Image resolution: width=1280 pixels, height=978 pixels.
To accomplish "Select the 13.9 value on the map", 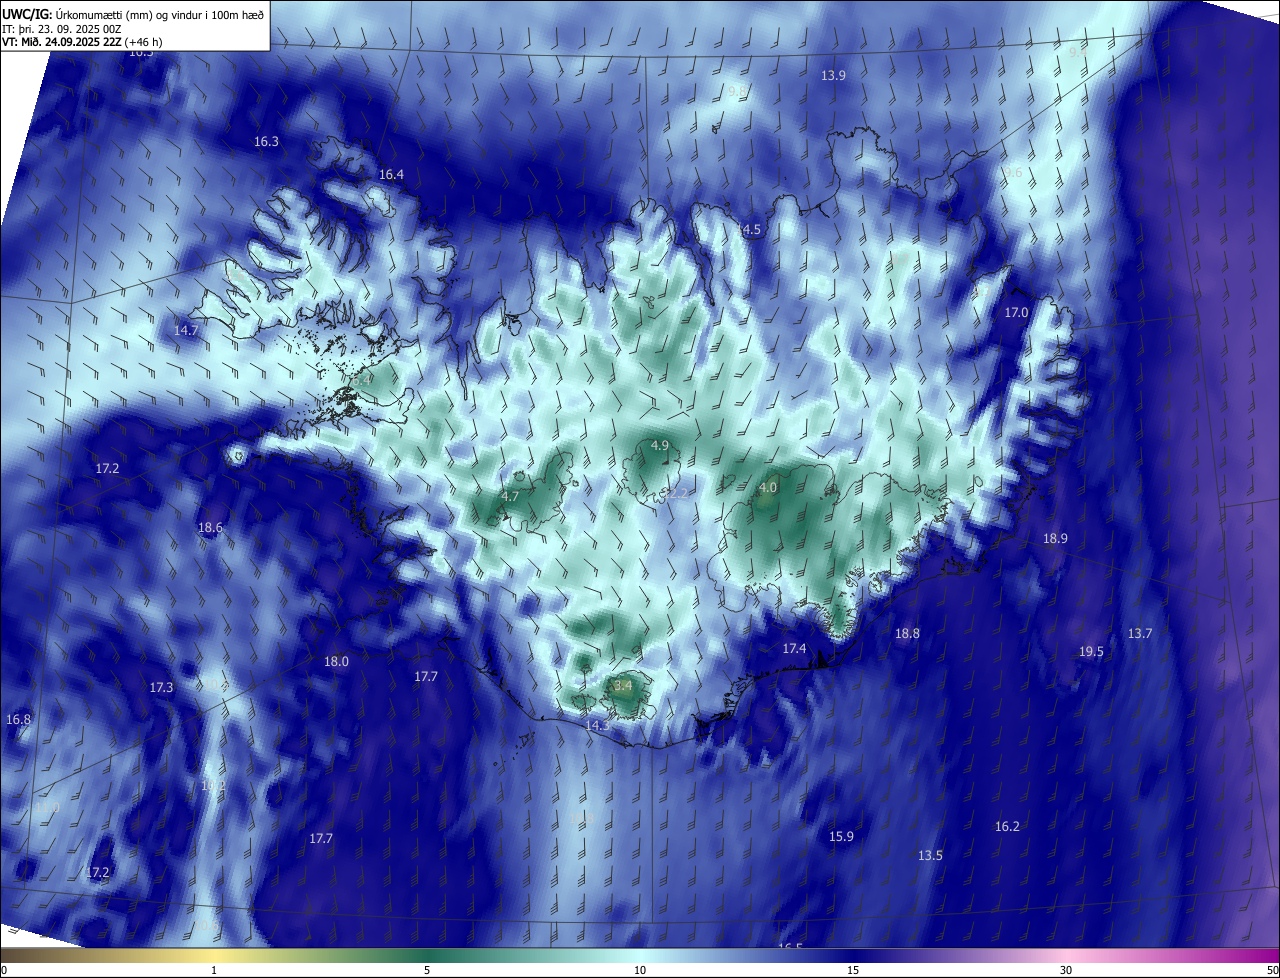I will coord(833,76).
